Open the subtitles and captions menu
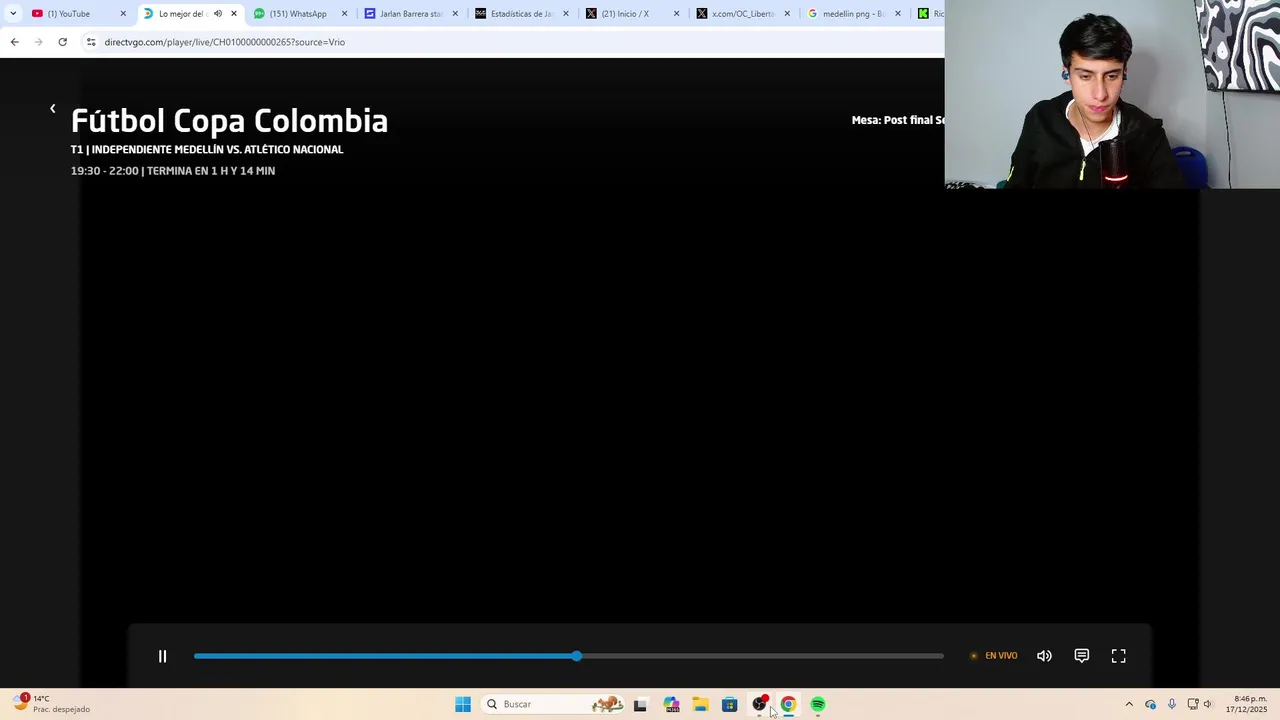This screenshot has height=720, width=1280. [x=1081, y=656]
